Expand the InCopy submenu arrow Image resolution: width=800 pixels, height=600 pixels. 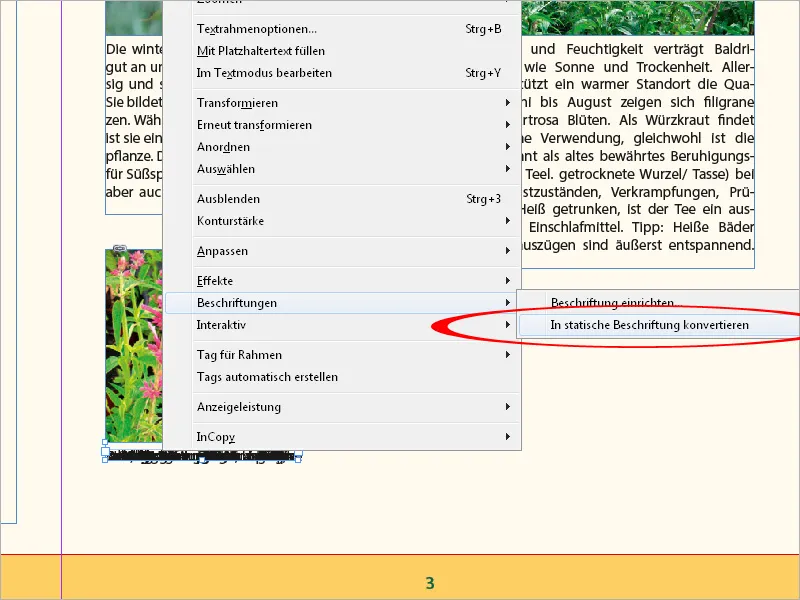tap(508, 437)
